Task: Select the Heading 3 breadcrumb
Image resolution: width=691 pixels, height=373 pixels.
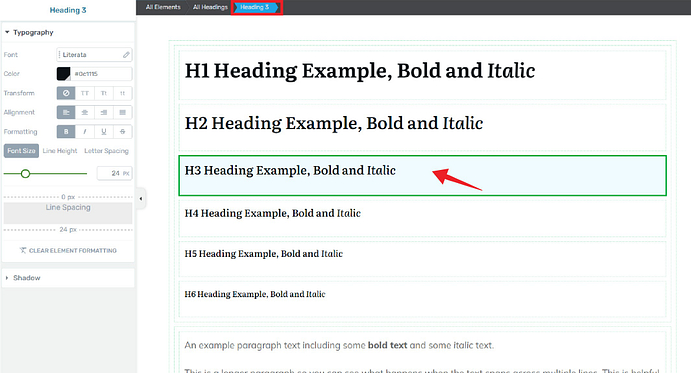Action: pos(255,7)
